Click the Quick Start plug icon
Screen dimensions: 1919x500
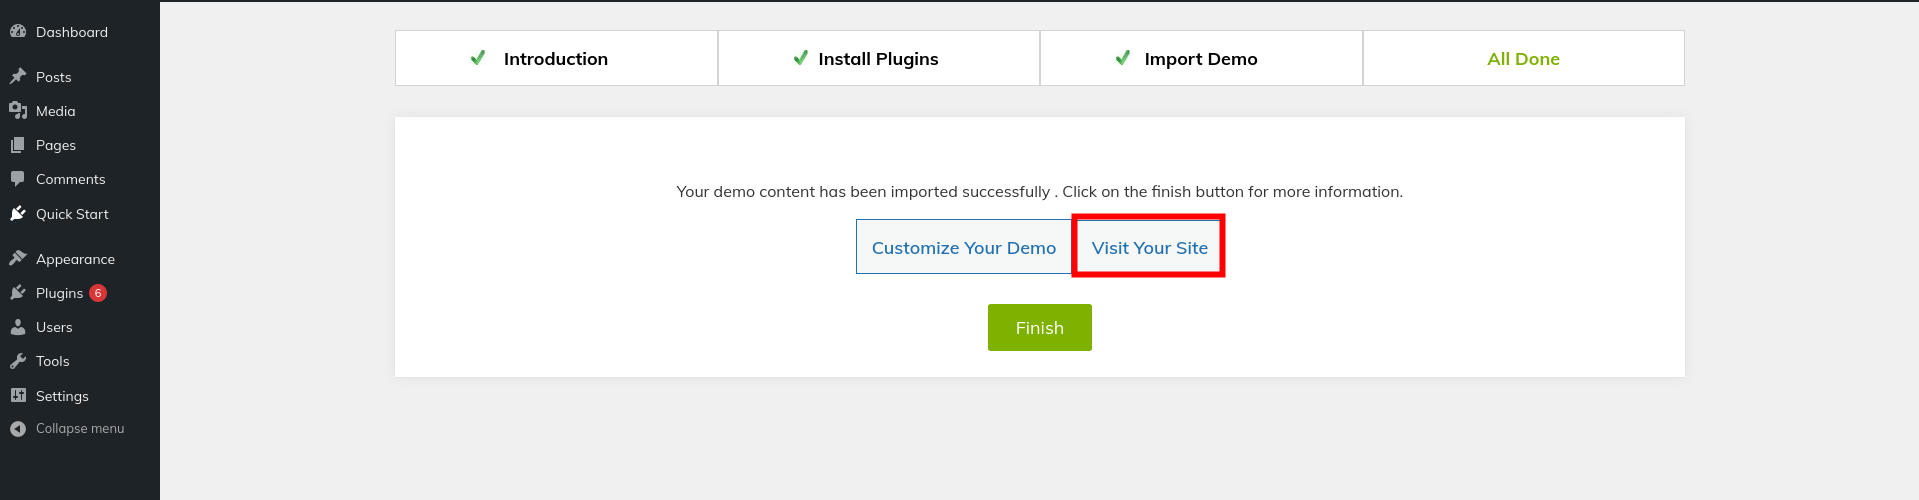[x=18, y=214]
